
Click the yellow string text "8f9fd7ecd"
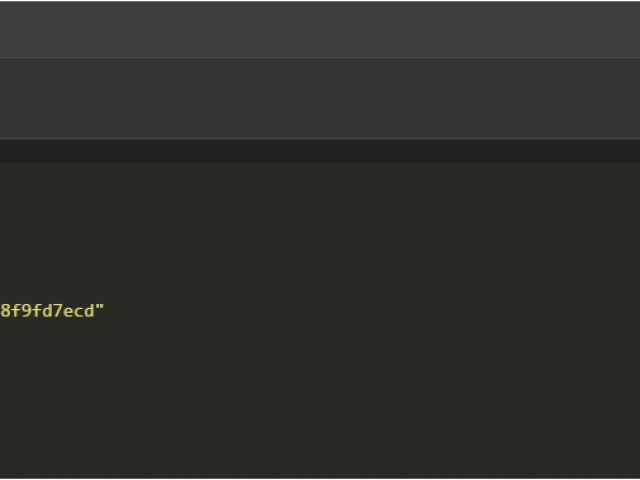click(x=48, y=311)
